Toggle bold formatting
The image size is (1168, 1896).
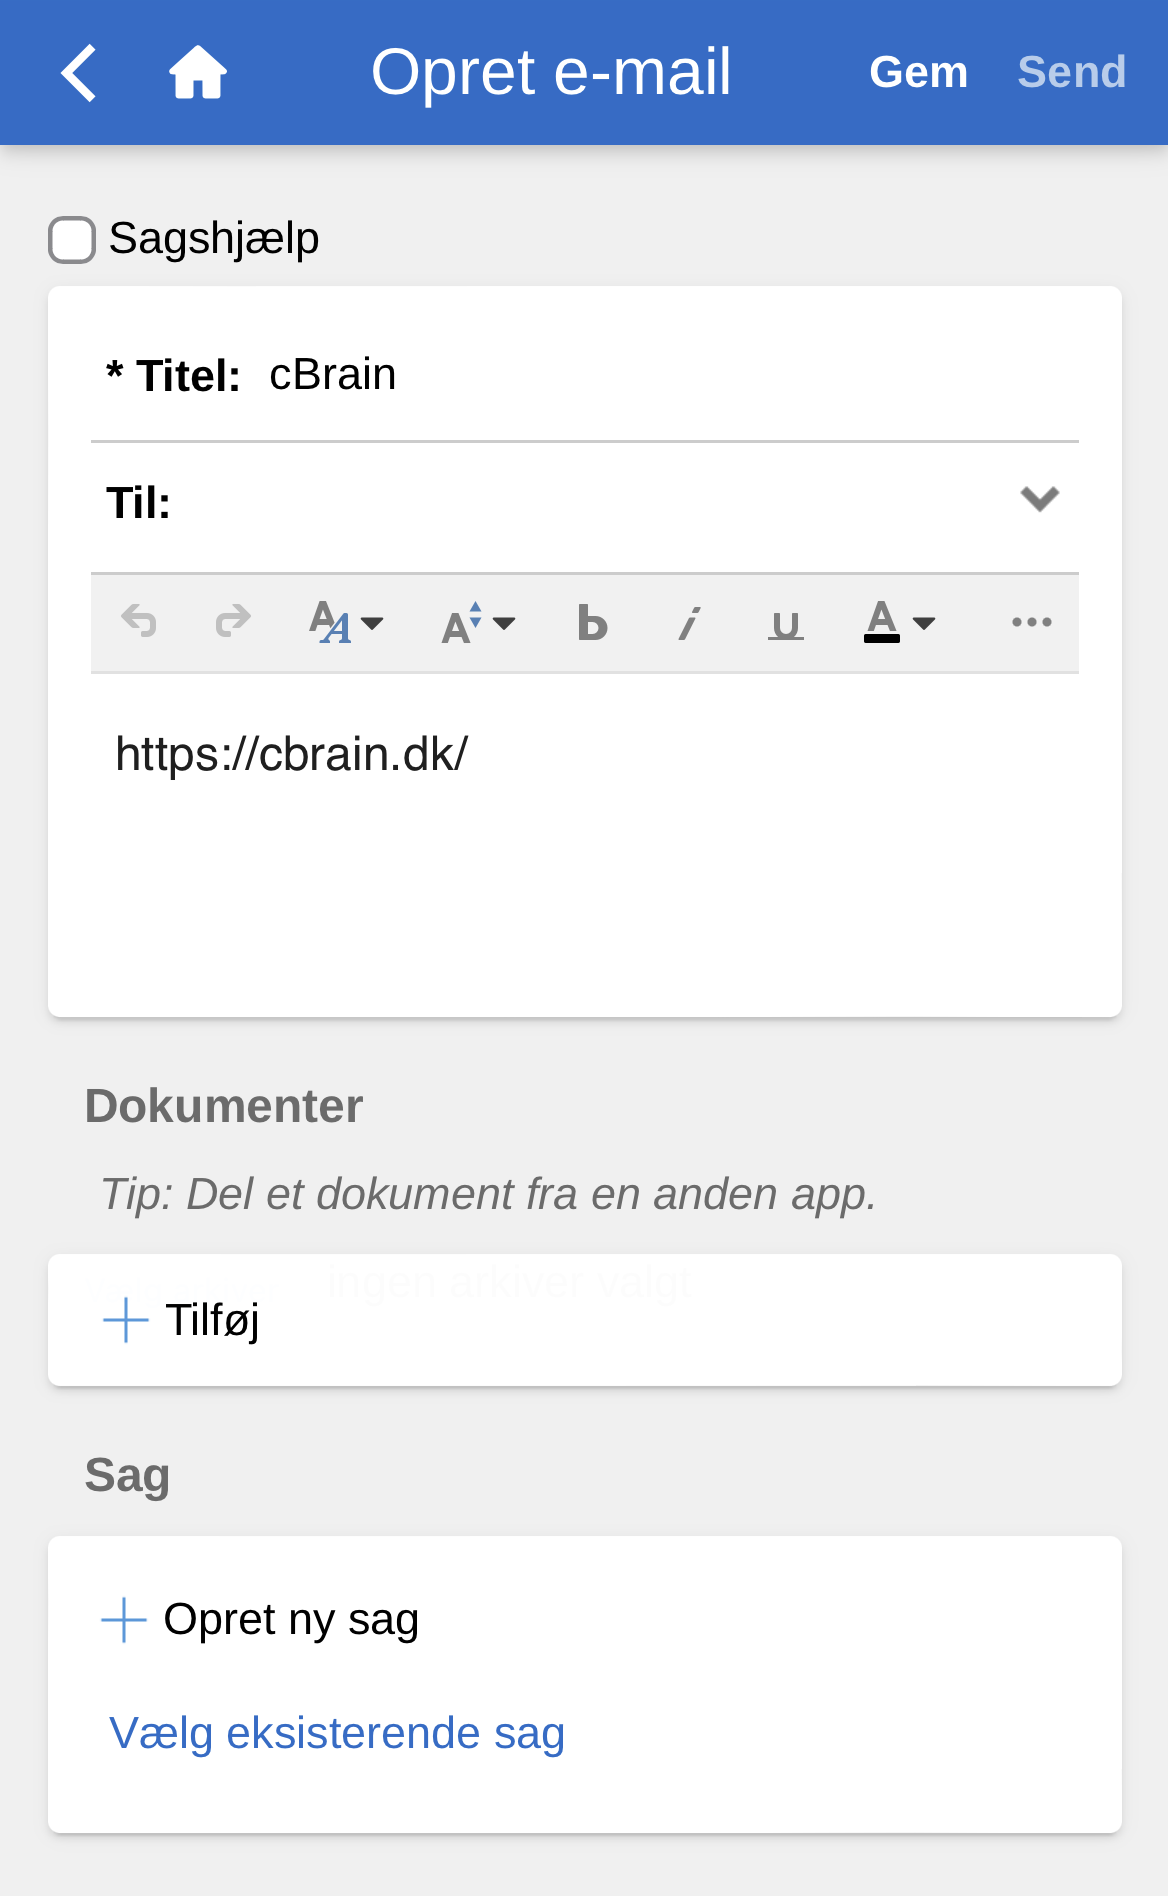pos(592,623)
